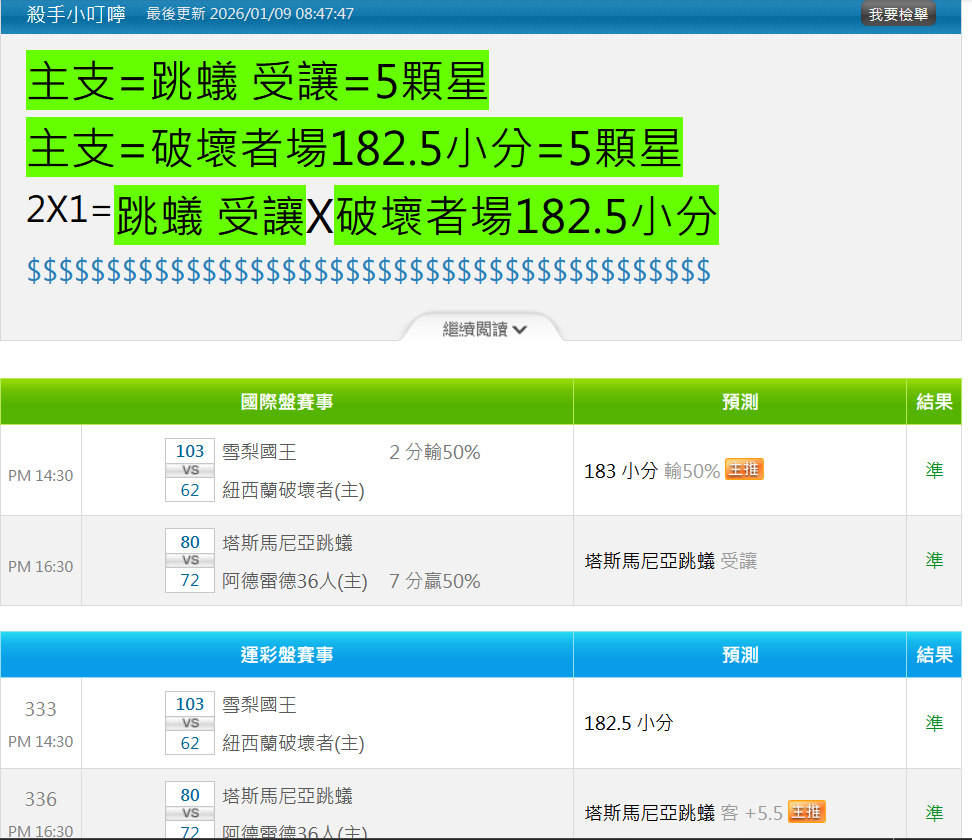
Task: Click the 最後更新 timestamp in the header
Action: [x=249, y=14]
